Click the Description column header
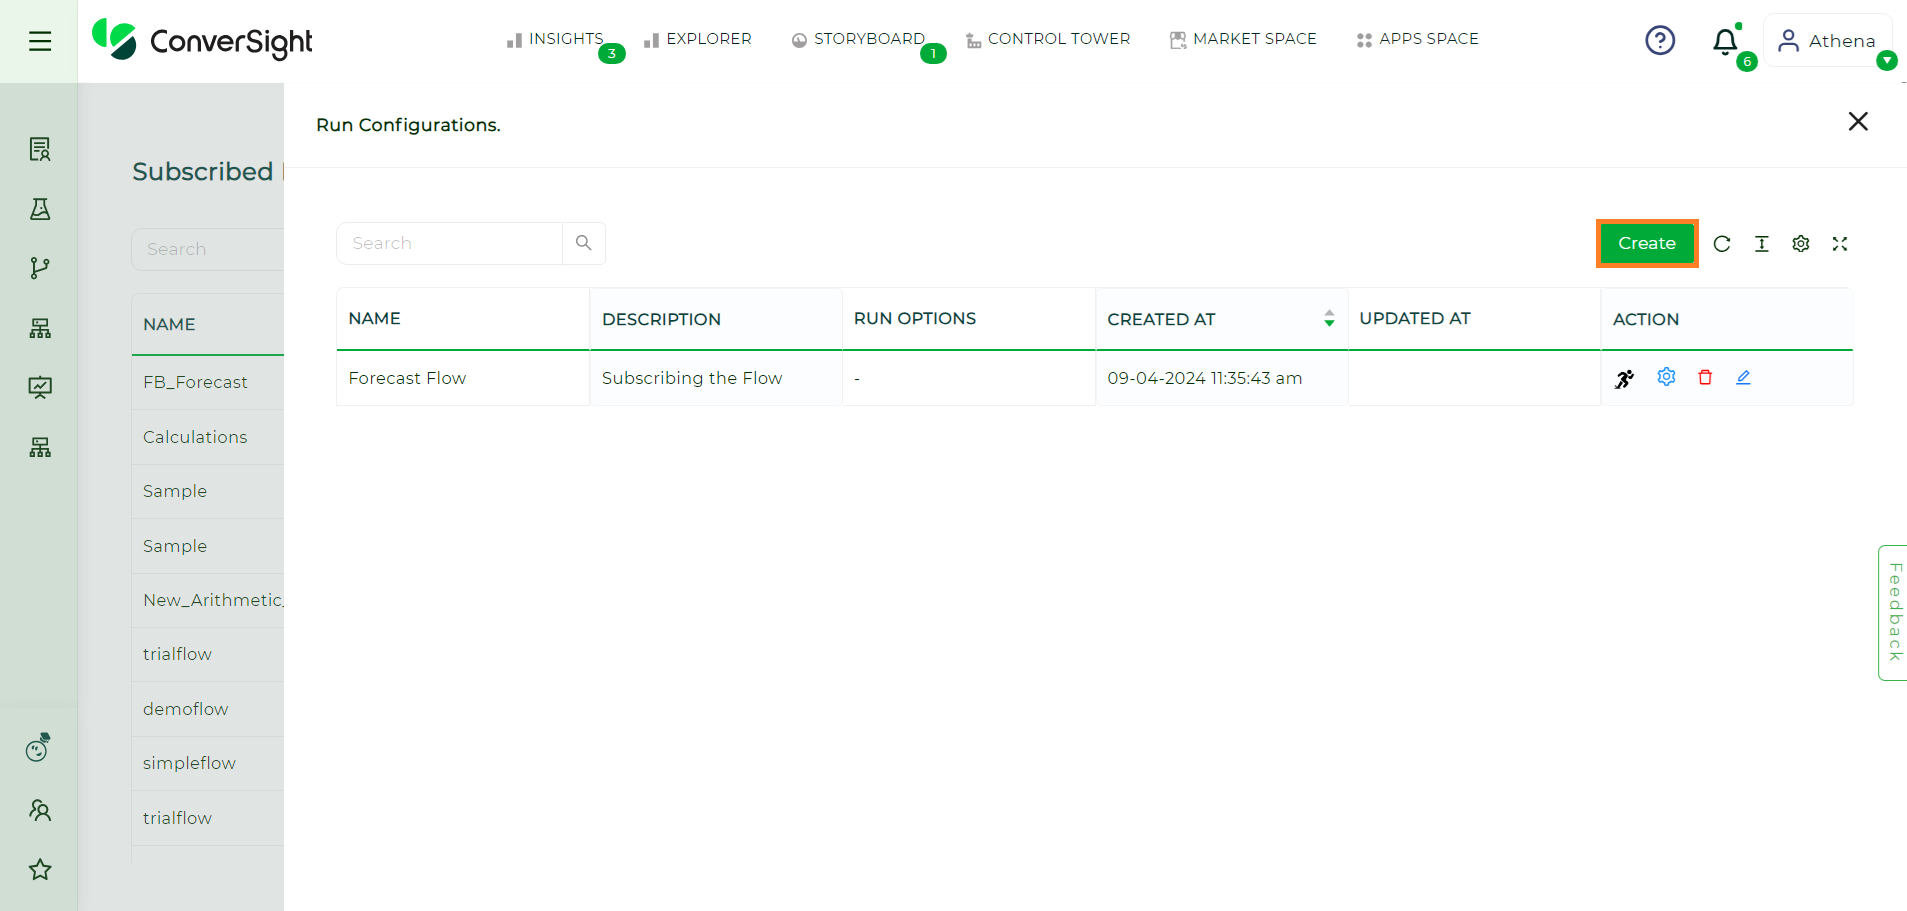 pyautogui.click(x=716, y=319)
